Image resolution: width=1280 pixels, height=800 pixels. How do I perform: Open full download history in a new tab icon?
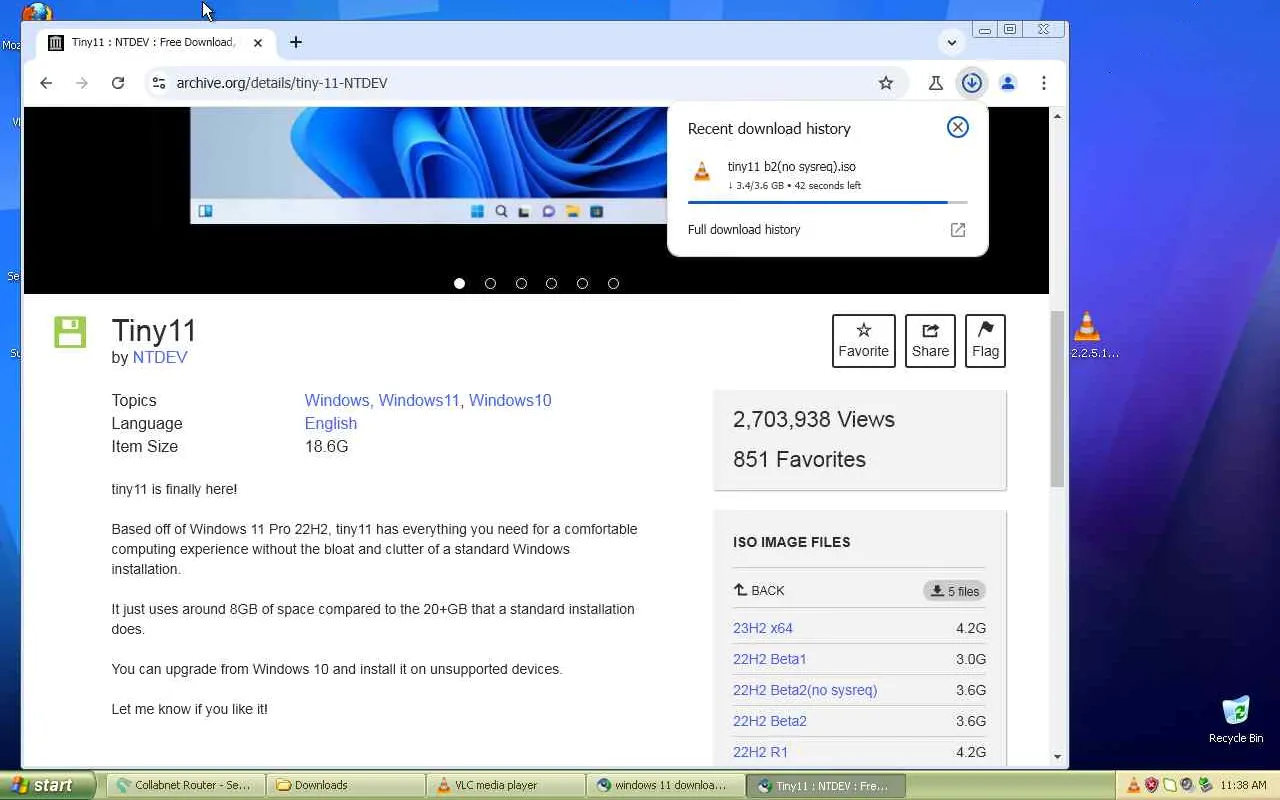click(x=958, y=230)
